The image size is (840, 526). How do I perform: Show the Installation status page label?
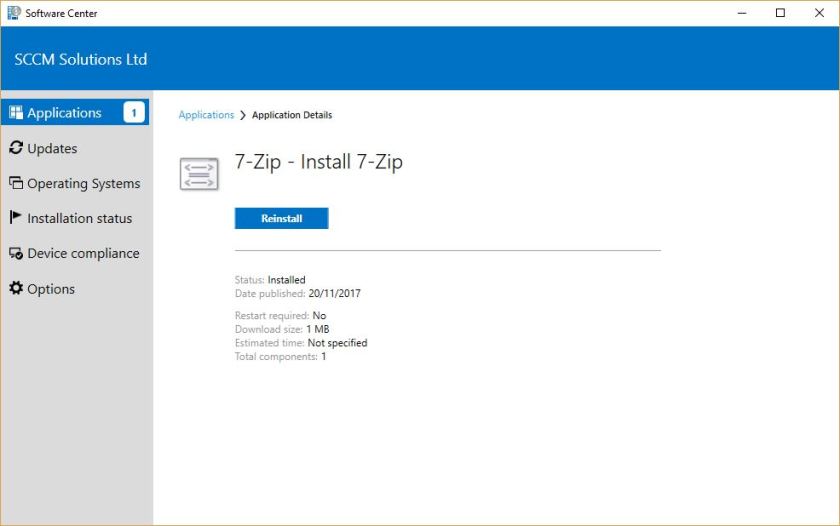(79, 219)
